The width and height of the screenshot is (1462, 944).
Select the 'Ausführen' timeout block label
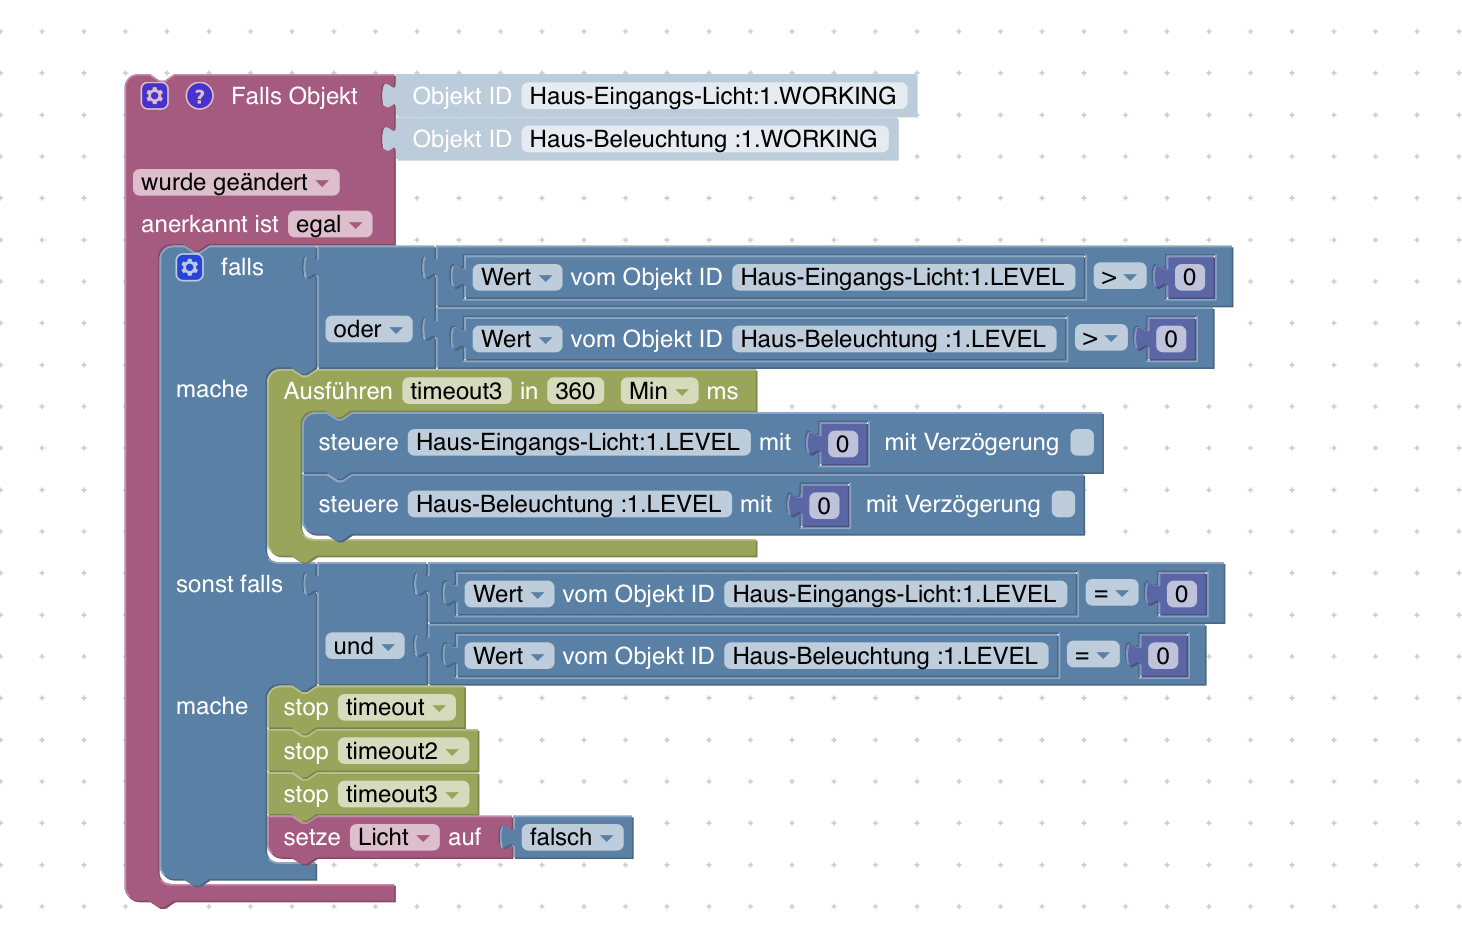tap(338, 391)
